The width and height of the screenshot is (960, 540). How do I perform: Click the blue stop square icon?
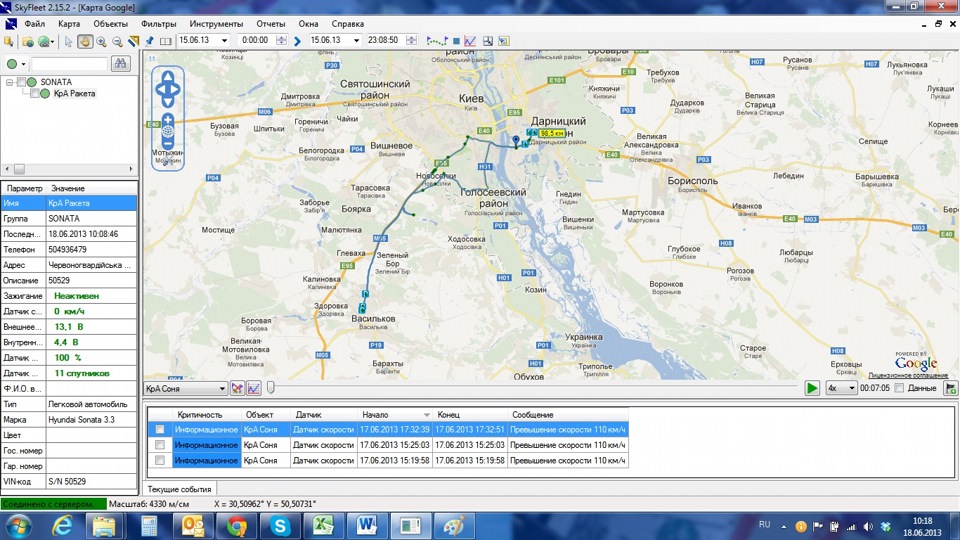(456, 41)
